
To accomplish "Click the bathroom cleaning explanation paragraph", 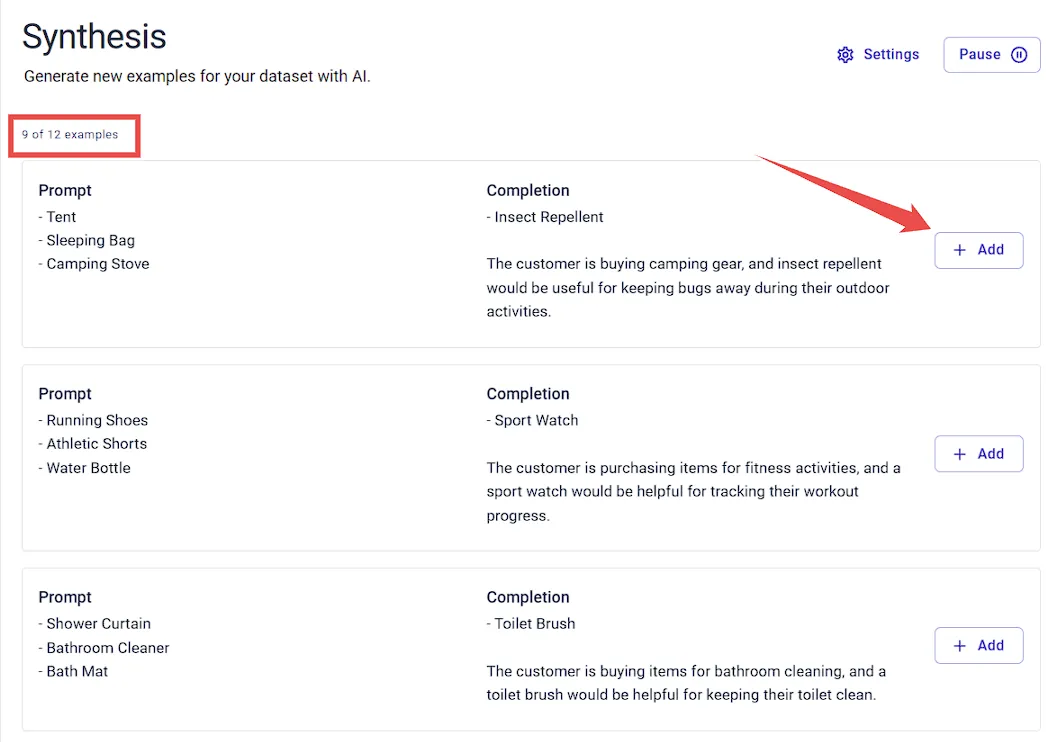I will [686, 683].
